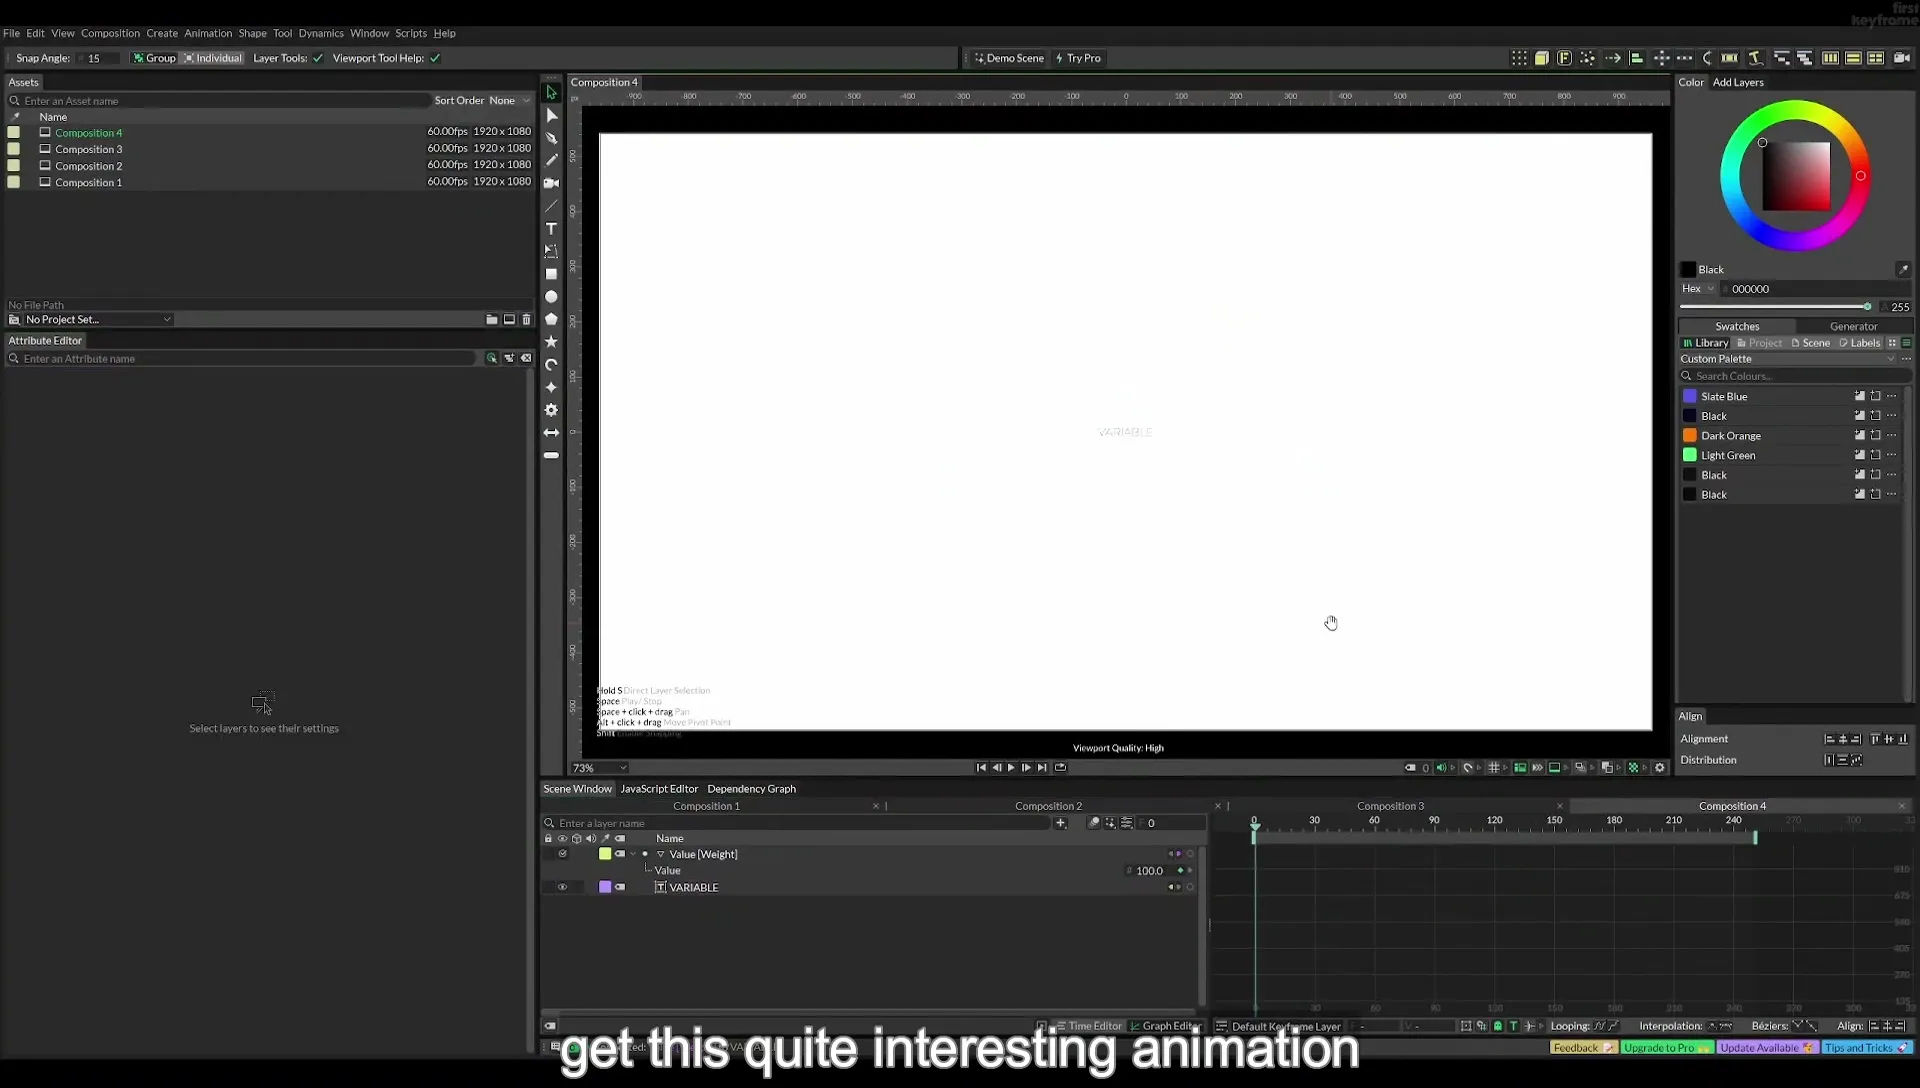Select the Text tool in the toolbar
Viewport: 1920px width, 1088px height.
pyautogui.click(x=551, y=229)
